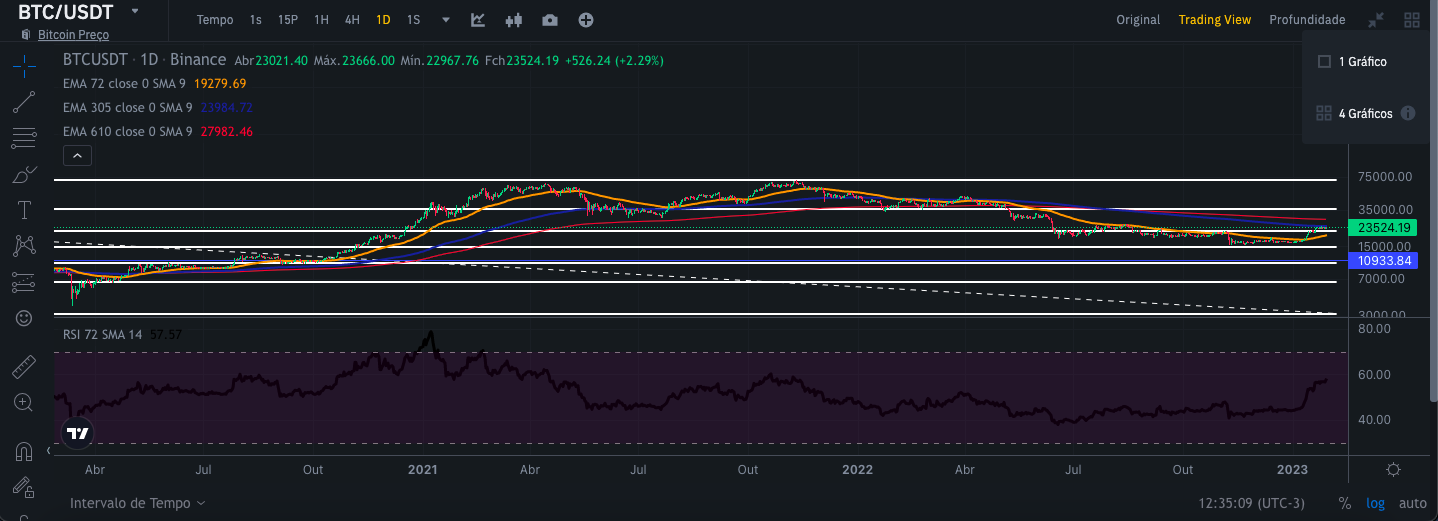Select the ruler measure tool
The image size is (1438, 521).
[x=24, y=366]
